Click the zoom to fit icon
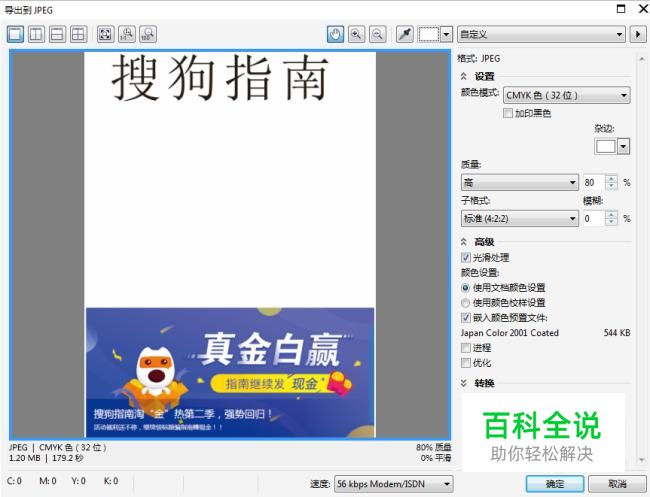Image resolution: width=650 pixels, height=497 pixels. pos(106,34)
